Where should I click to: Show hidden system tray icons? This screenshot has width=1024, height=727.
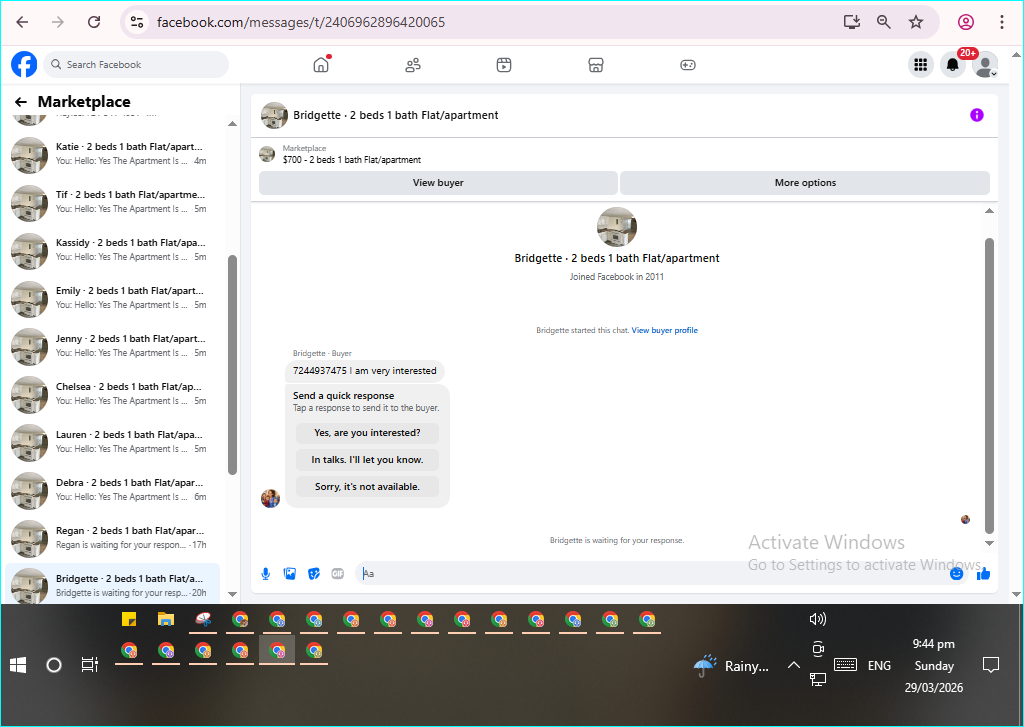(x=793, y=666)
